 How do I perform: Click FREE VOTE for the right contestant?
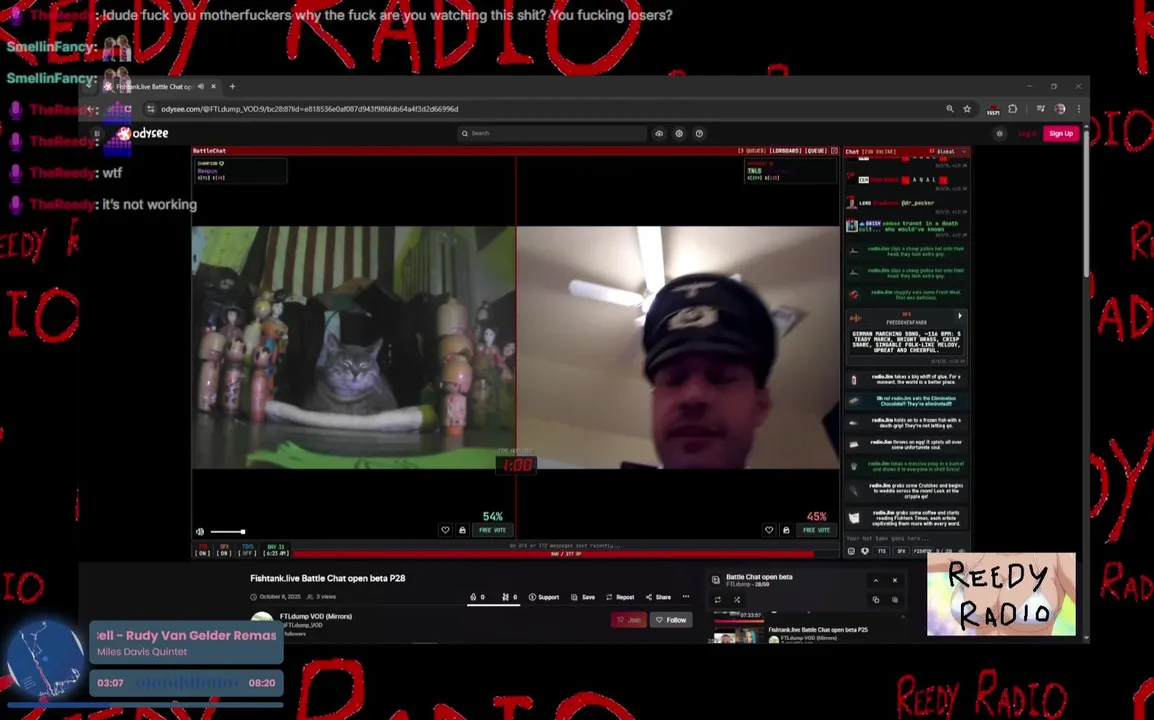[x=816, y=530]
